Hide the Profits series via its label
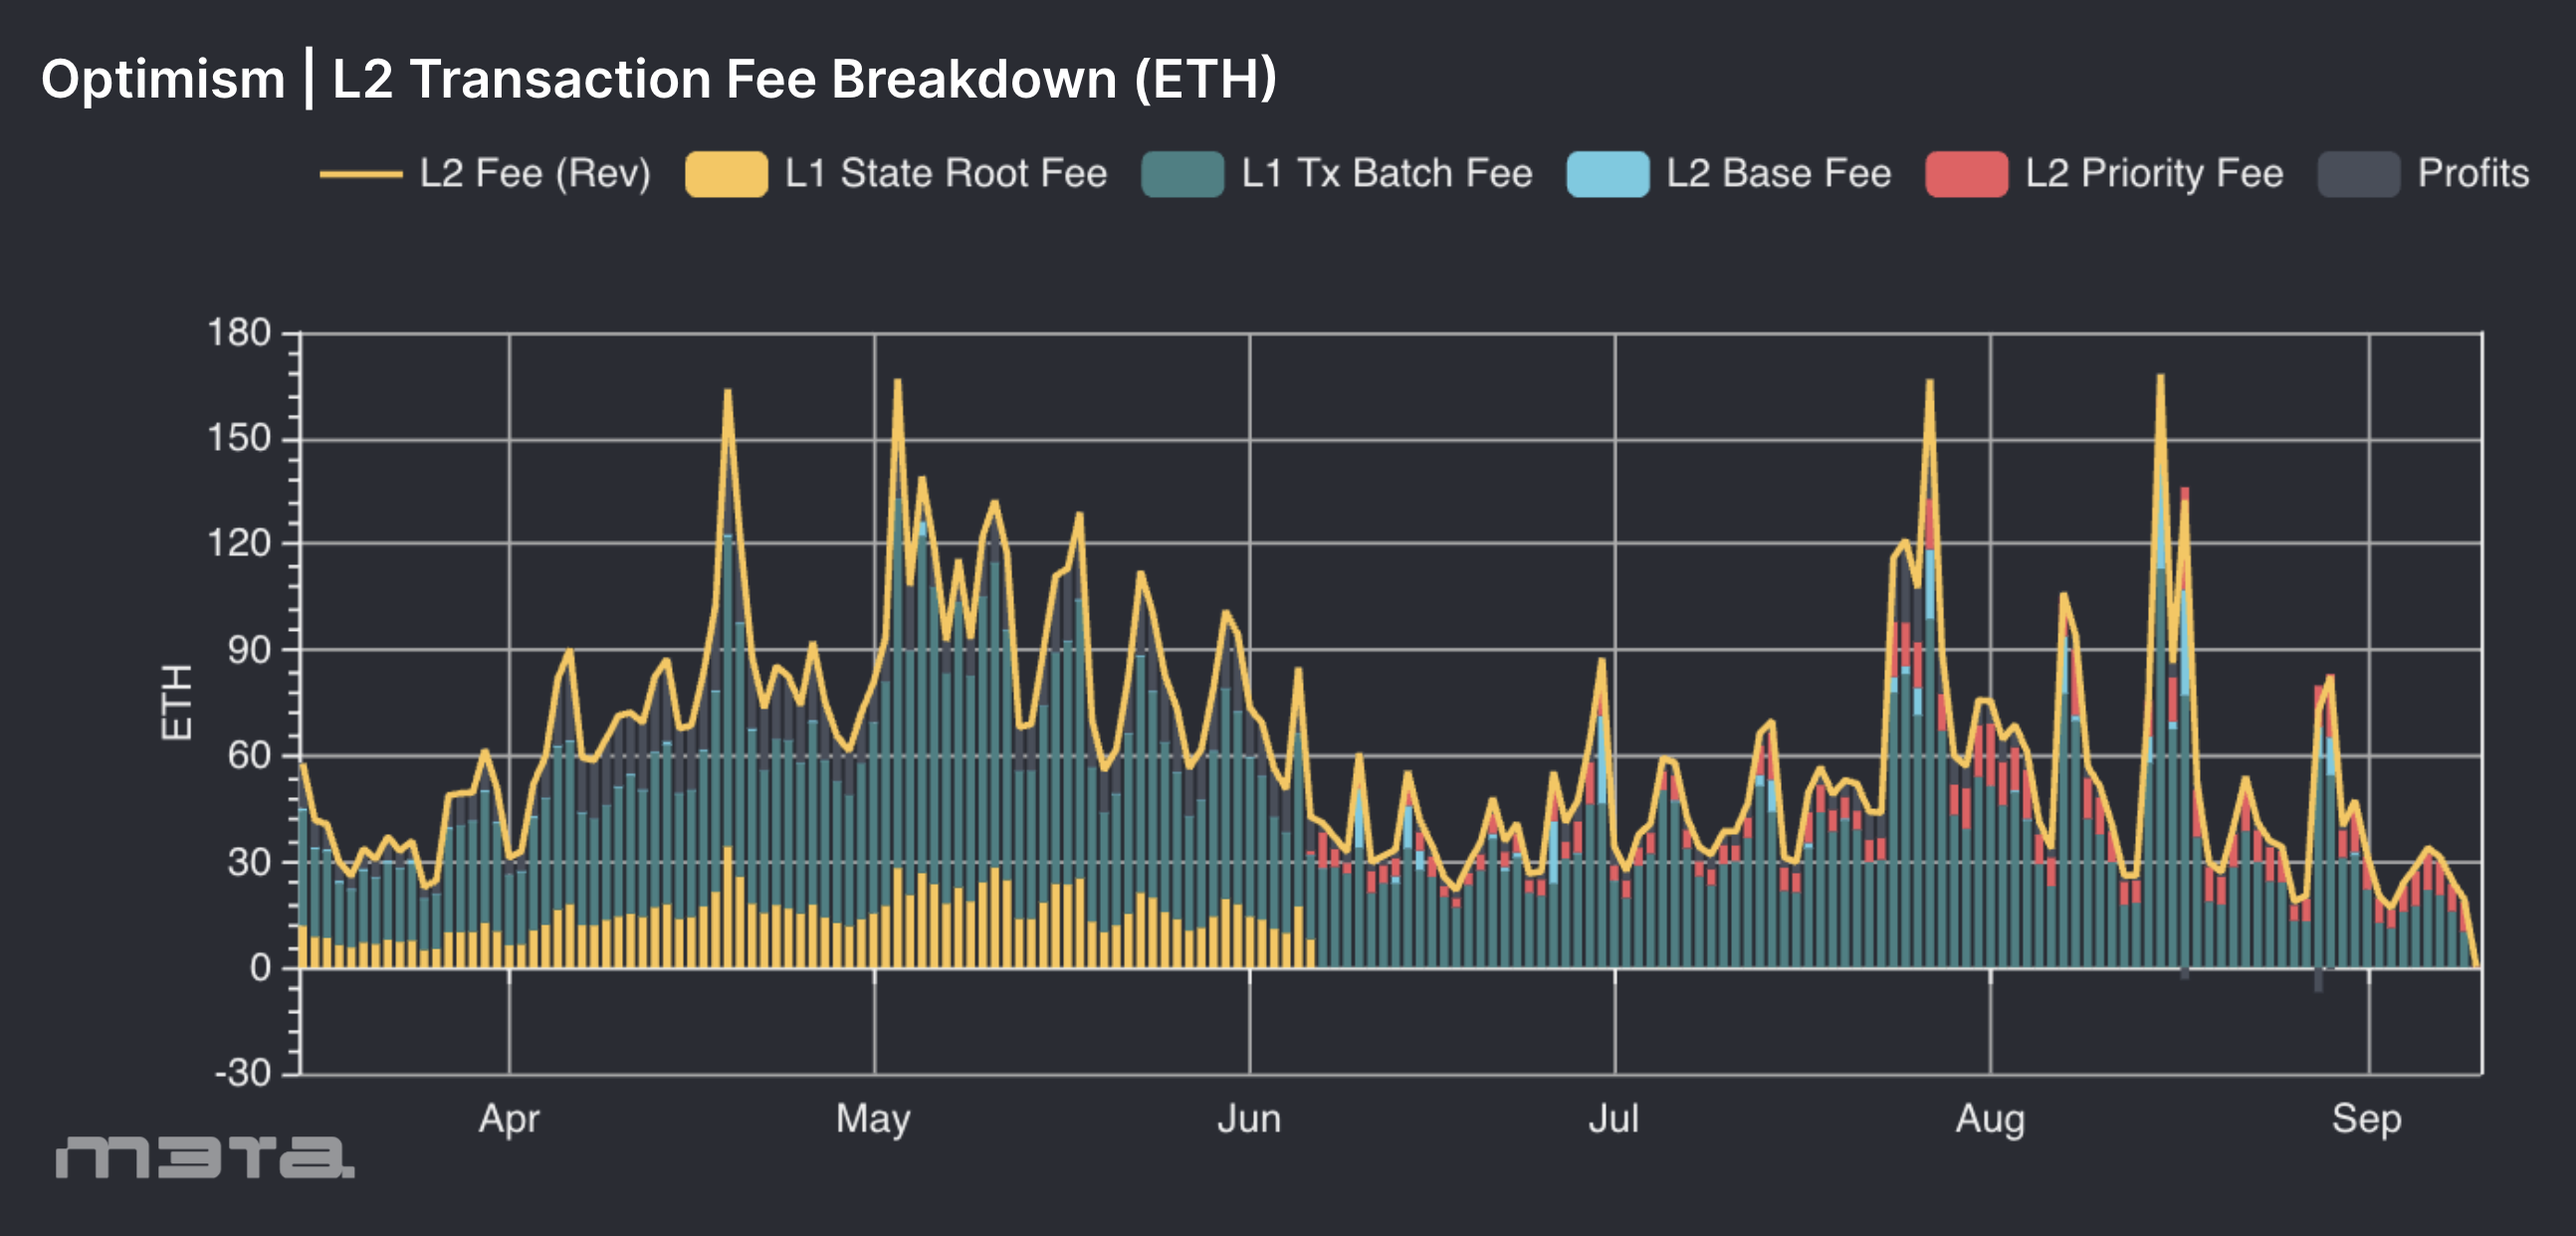The image size is (2576, 1236). click(2473, 174)
